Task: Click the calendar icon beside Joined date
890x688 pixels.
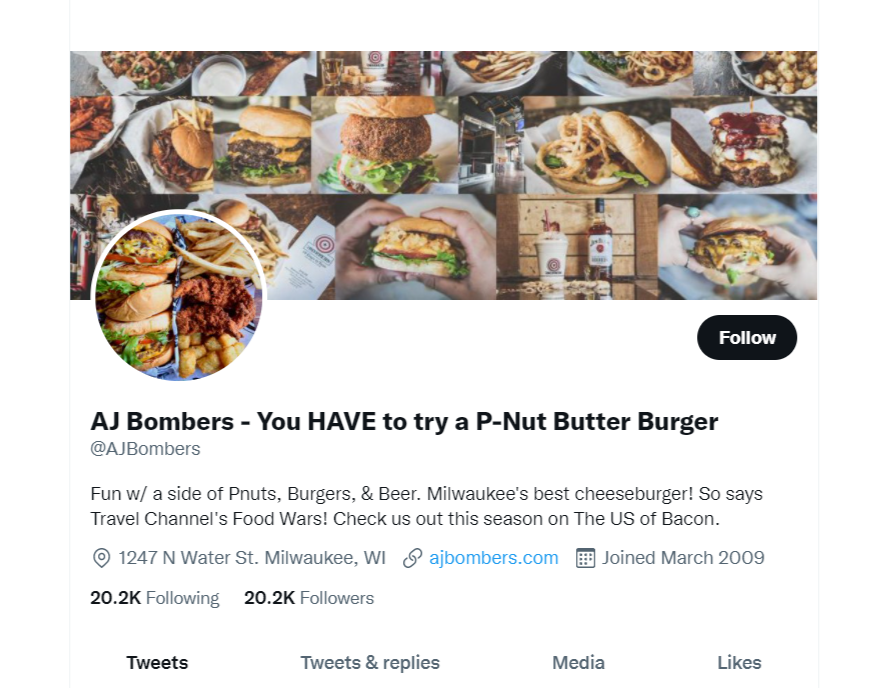Action: click(x=586, y=558)
